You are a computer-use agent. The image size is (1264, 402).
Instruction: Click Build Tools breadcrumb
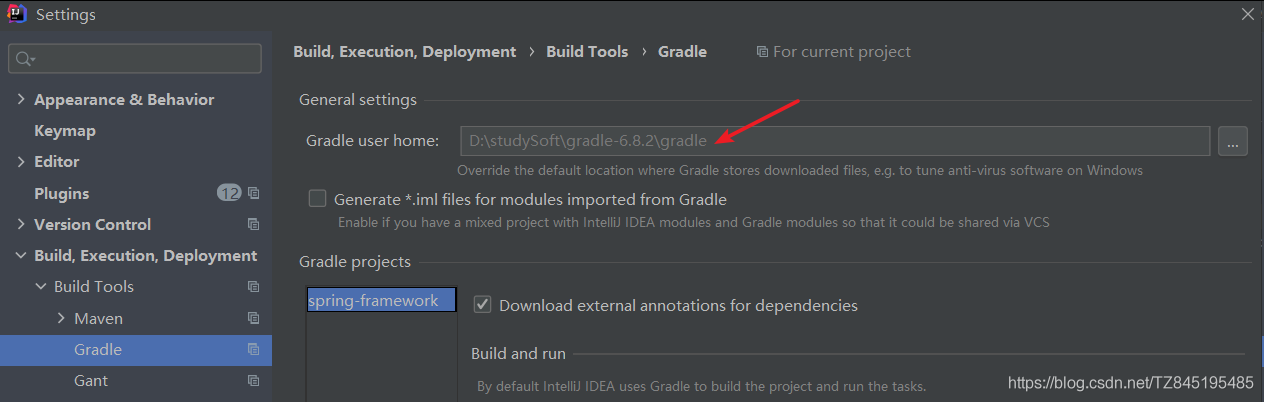pyautogui.click(x=587, y=51)
